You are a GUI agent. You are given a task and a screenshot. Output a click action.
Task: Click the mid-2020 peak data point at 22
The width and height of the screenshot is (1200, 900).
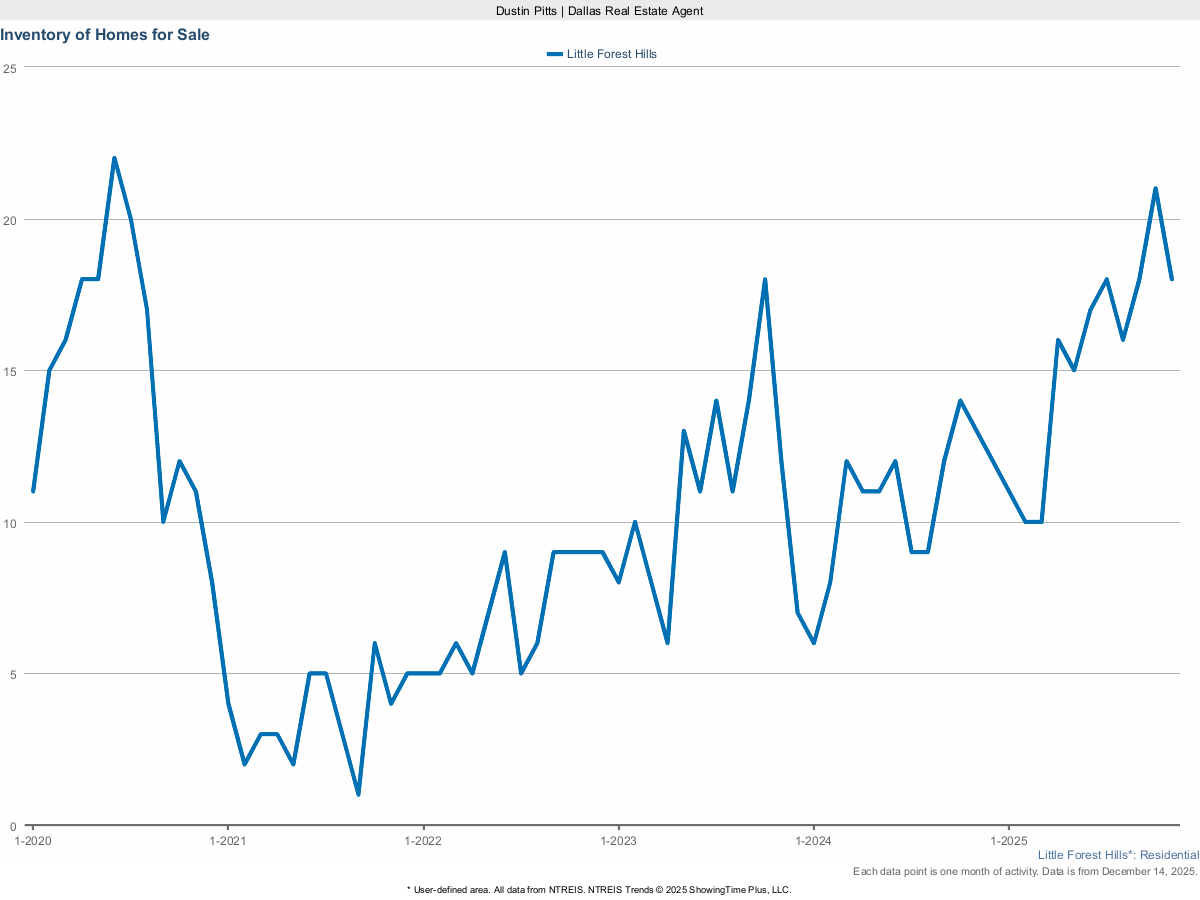click(114, 158)
